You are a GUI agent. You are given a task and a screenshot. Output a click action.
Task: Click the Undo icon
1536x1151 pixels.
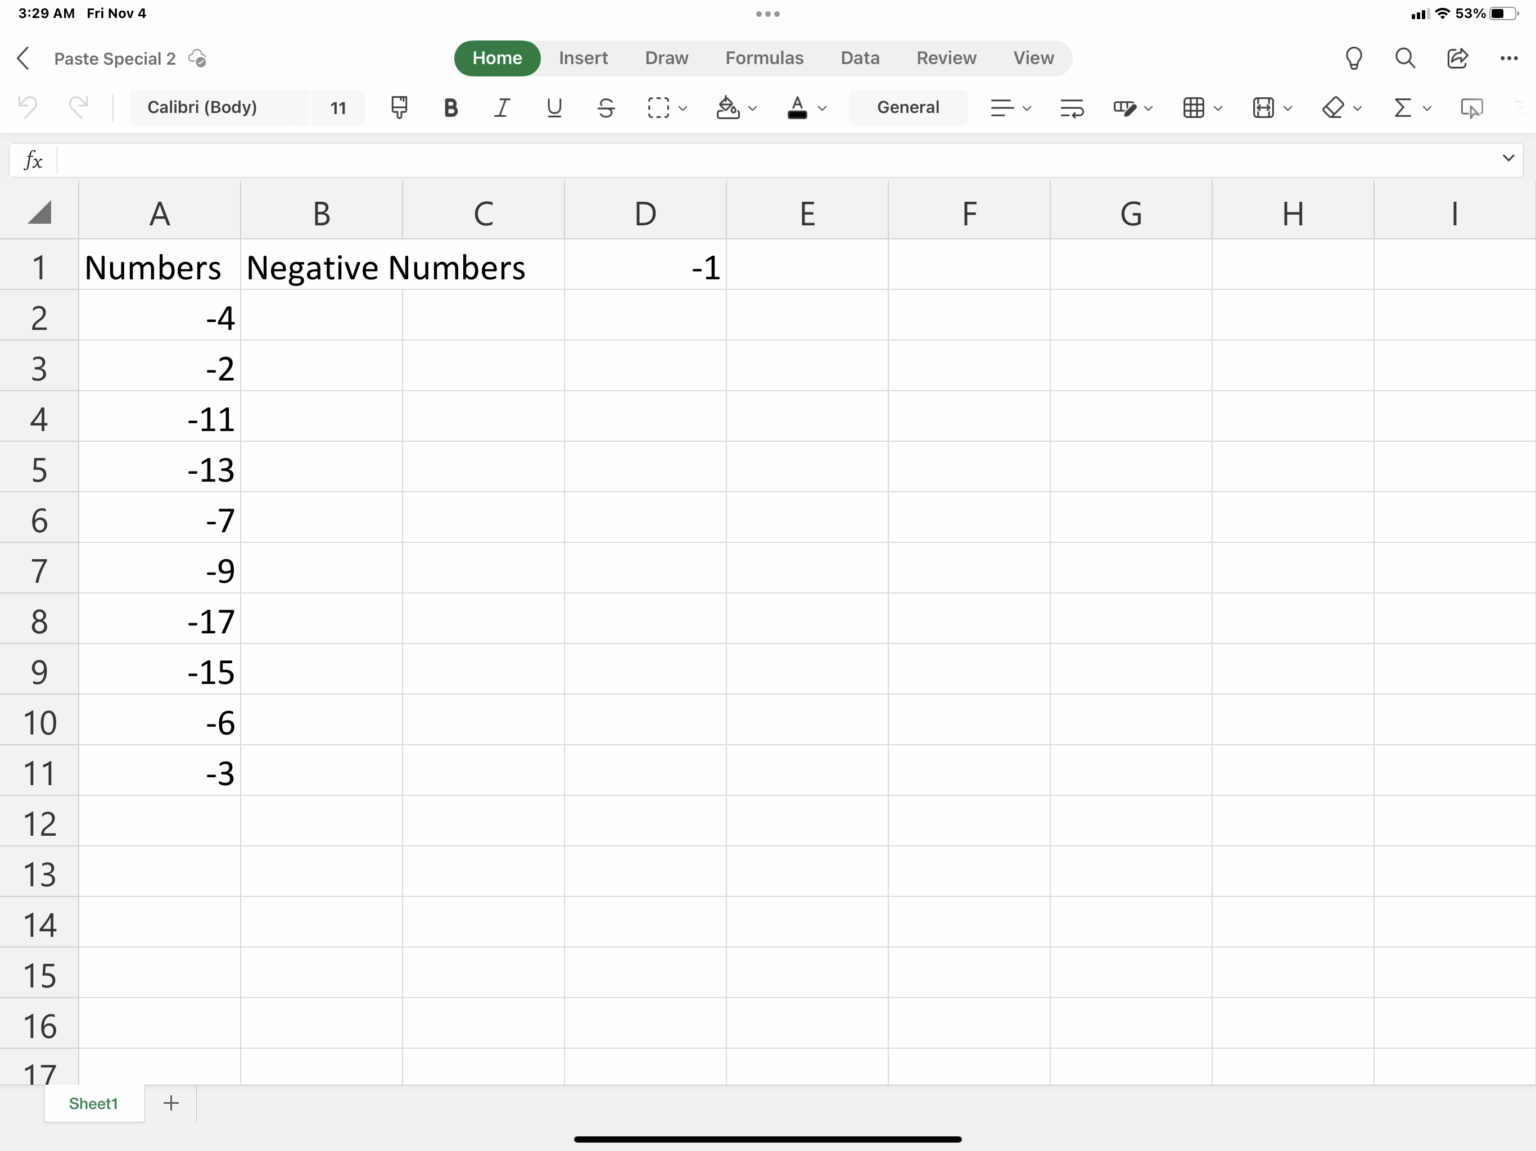tap(27, 107)
